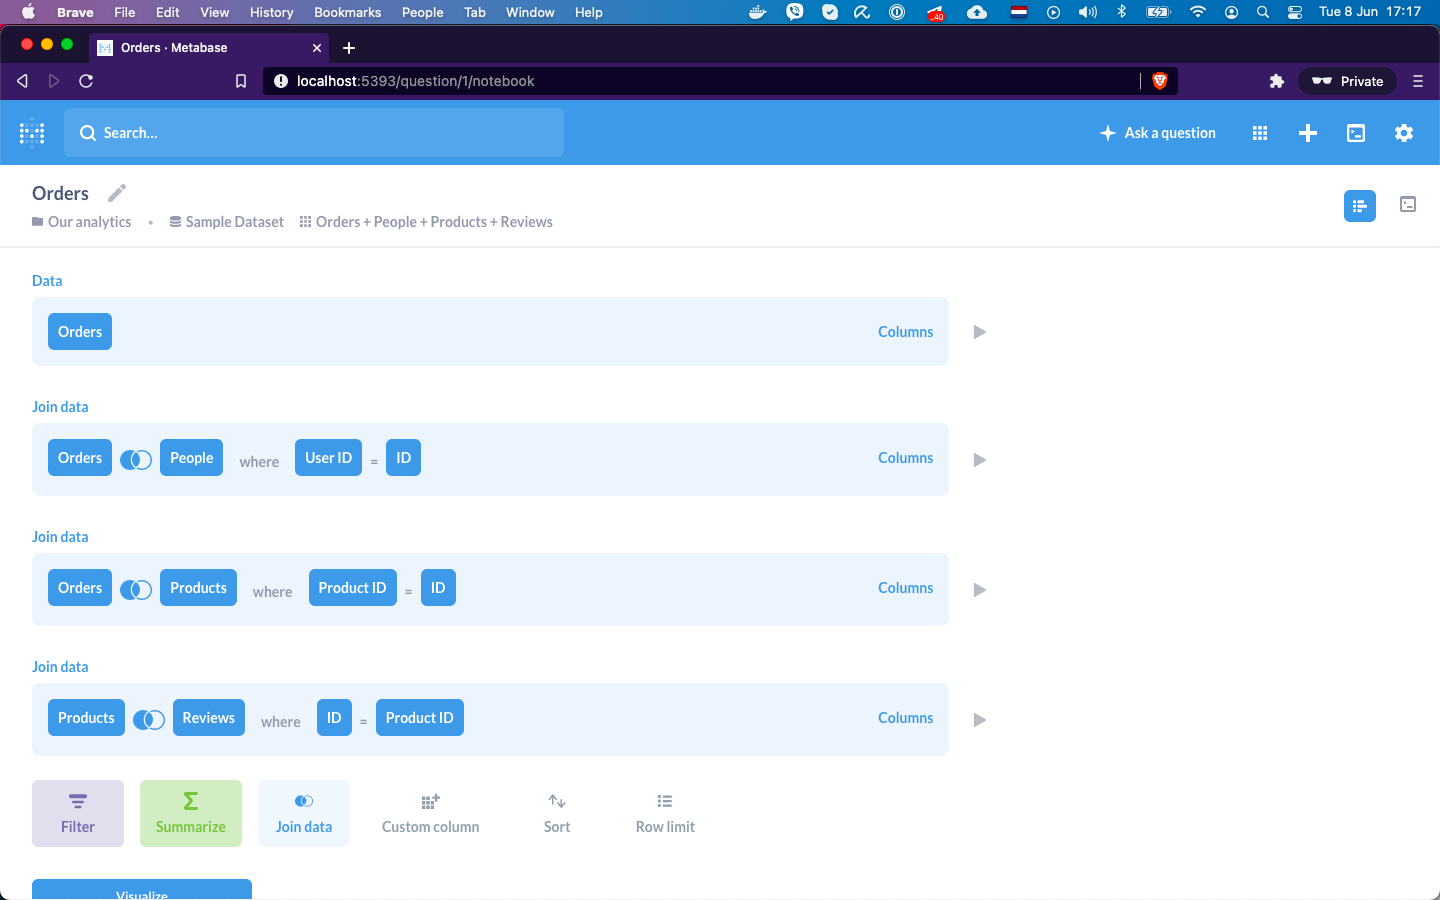Click the browse data grid icon
1440x900 pixels.
[1260, 132]
